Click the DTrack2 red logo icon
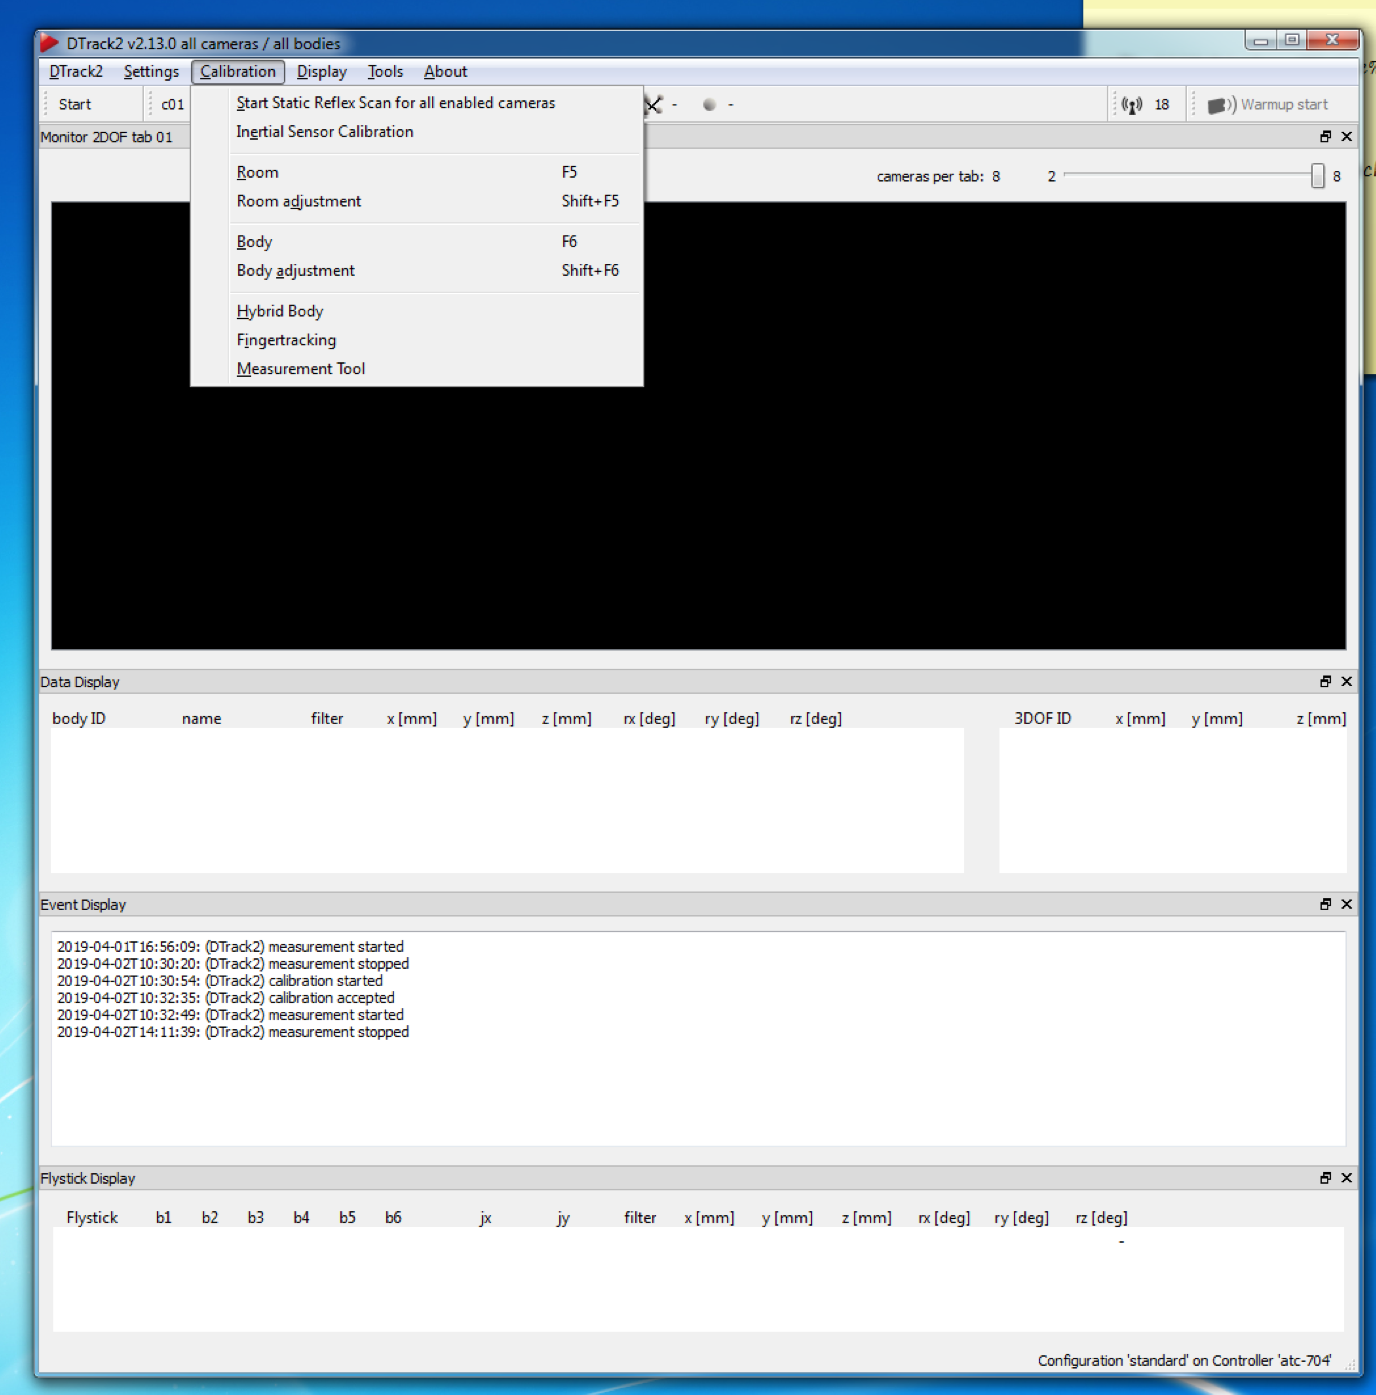Image resolution: width=1376 pixels, height=1395 pixels. tap(49, 43)
